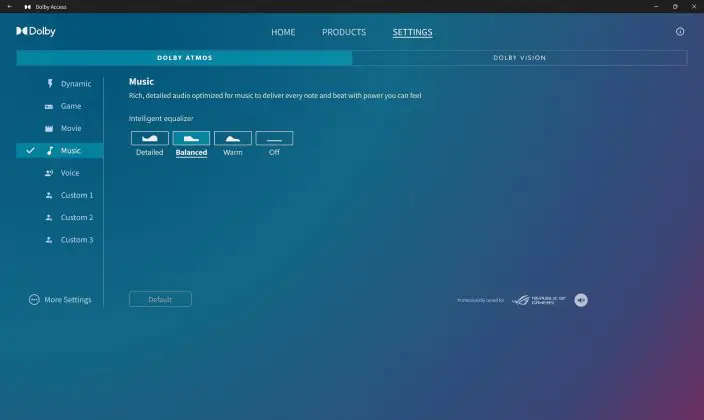The image size is (704, 420).
Task: Select the Dynamic profile label
Action: point(76,84)
